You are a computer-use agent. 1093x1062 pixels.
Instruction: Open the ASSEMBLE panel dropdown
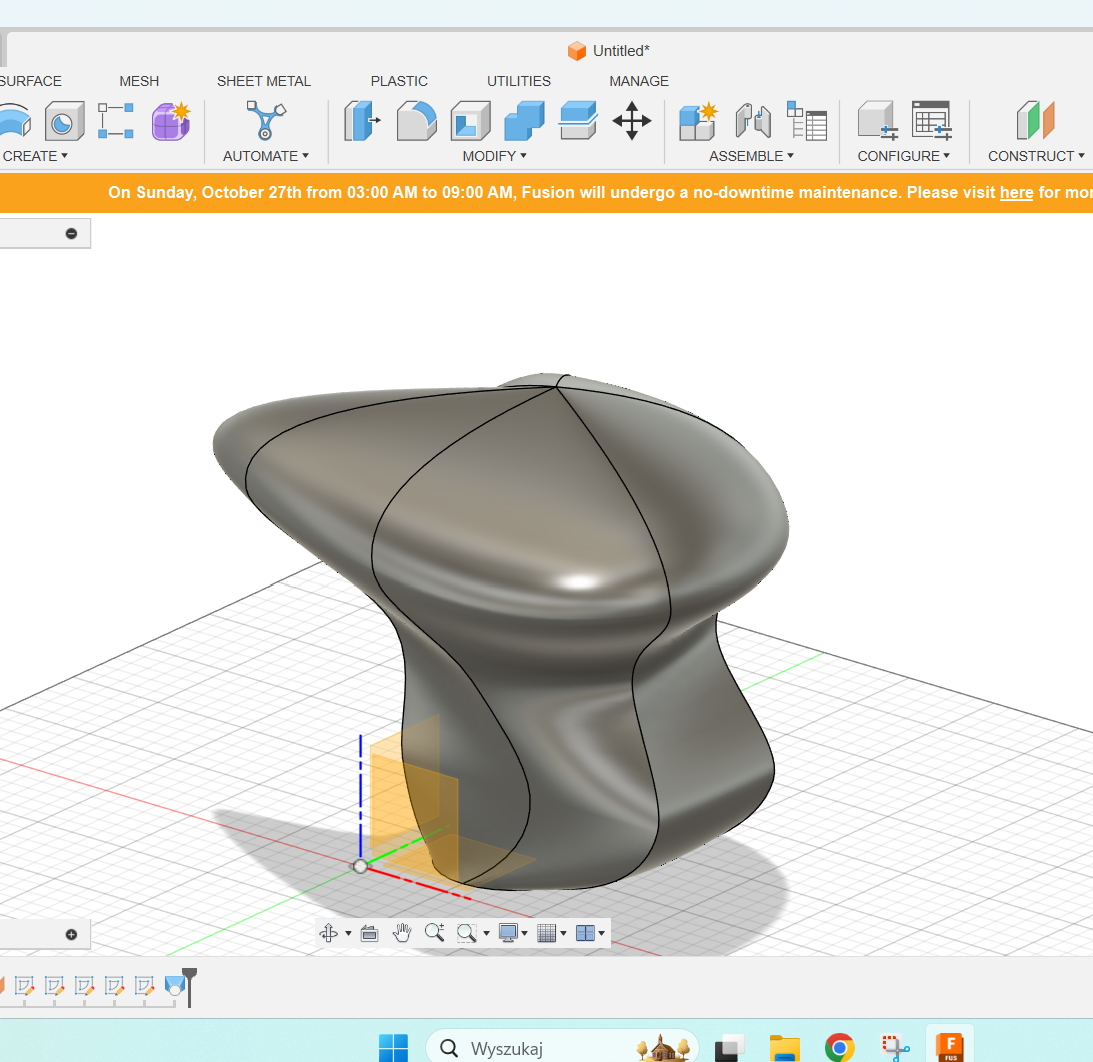[751, 156]
